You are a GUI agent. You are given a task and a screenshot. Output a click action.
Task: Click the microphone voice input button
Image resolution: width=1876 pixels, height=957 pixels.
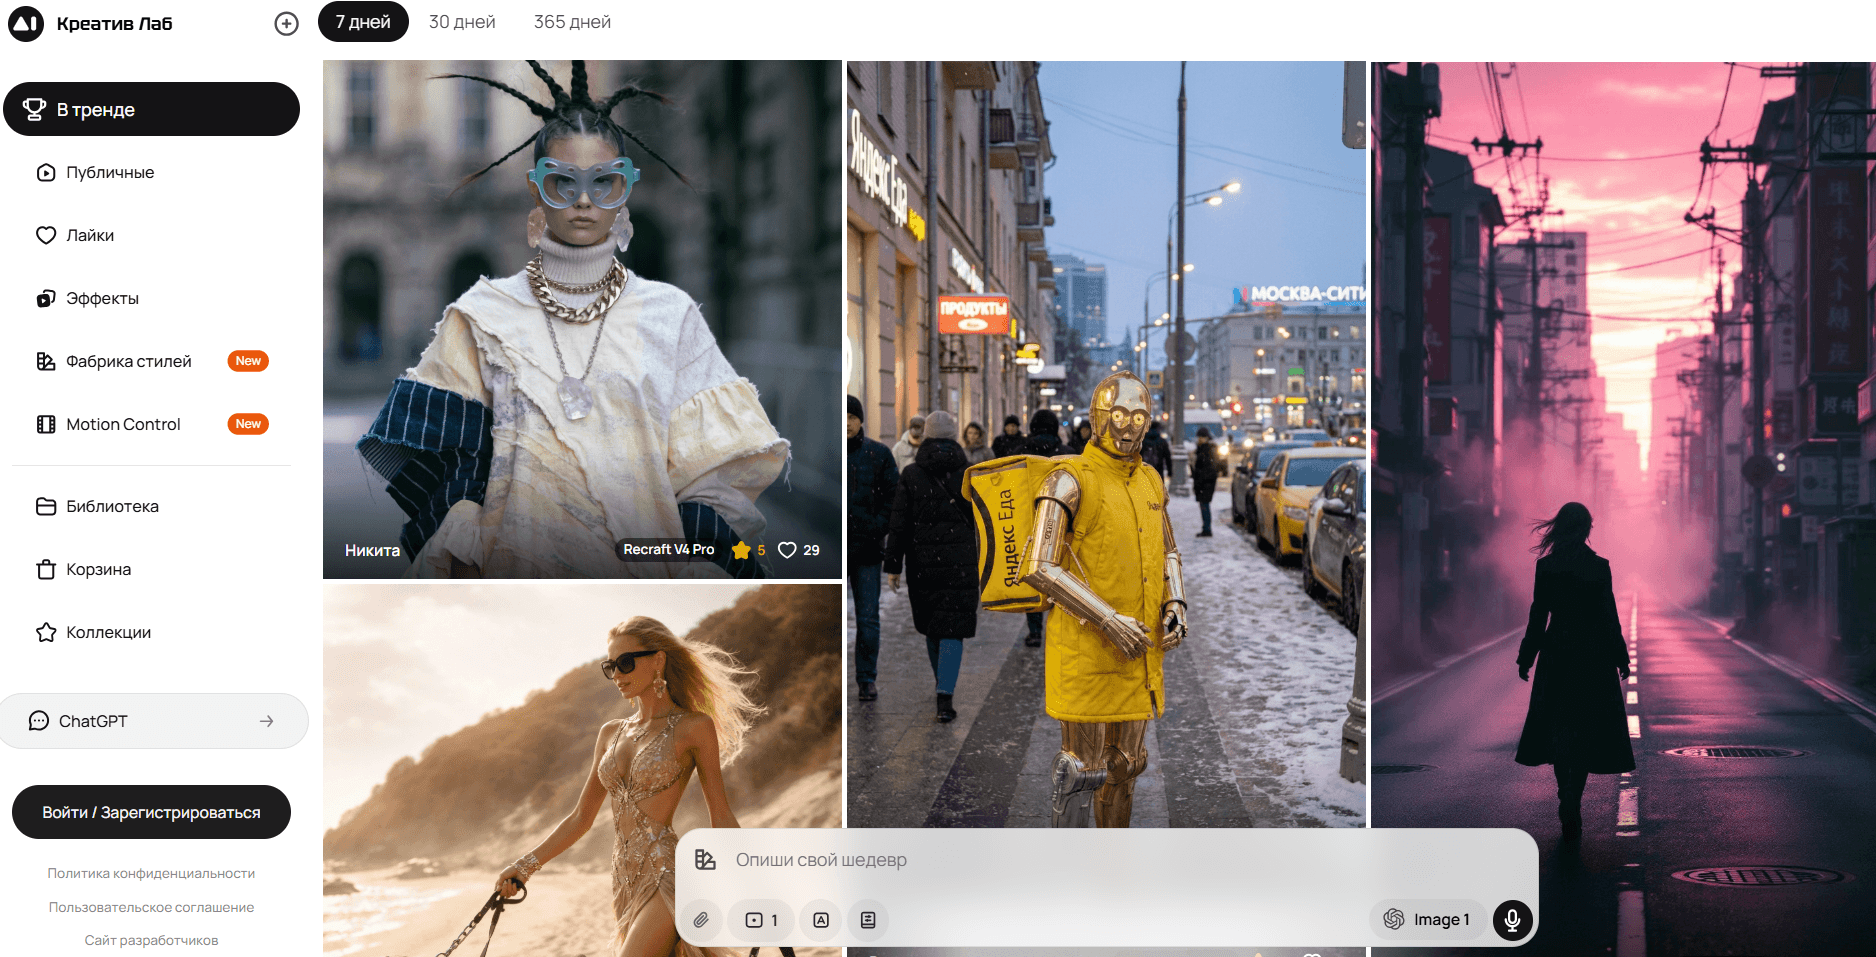click(x=1512, y=919)
